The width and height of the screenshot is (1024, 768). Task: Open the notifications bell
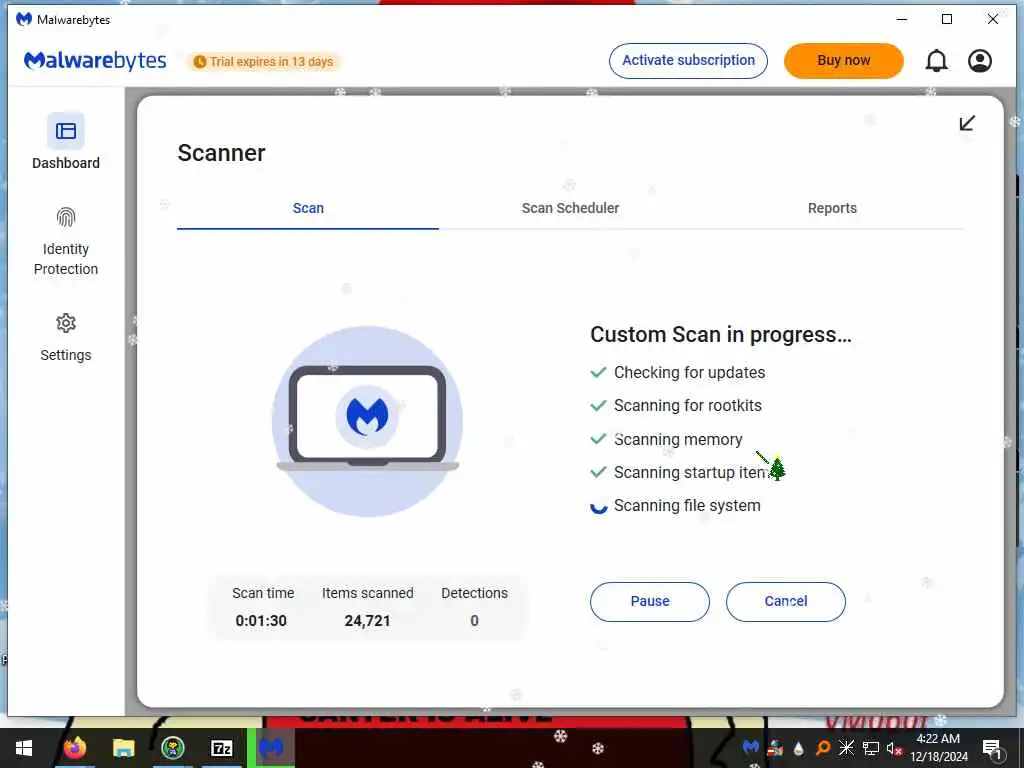point(936,61)
